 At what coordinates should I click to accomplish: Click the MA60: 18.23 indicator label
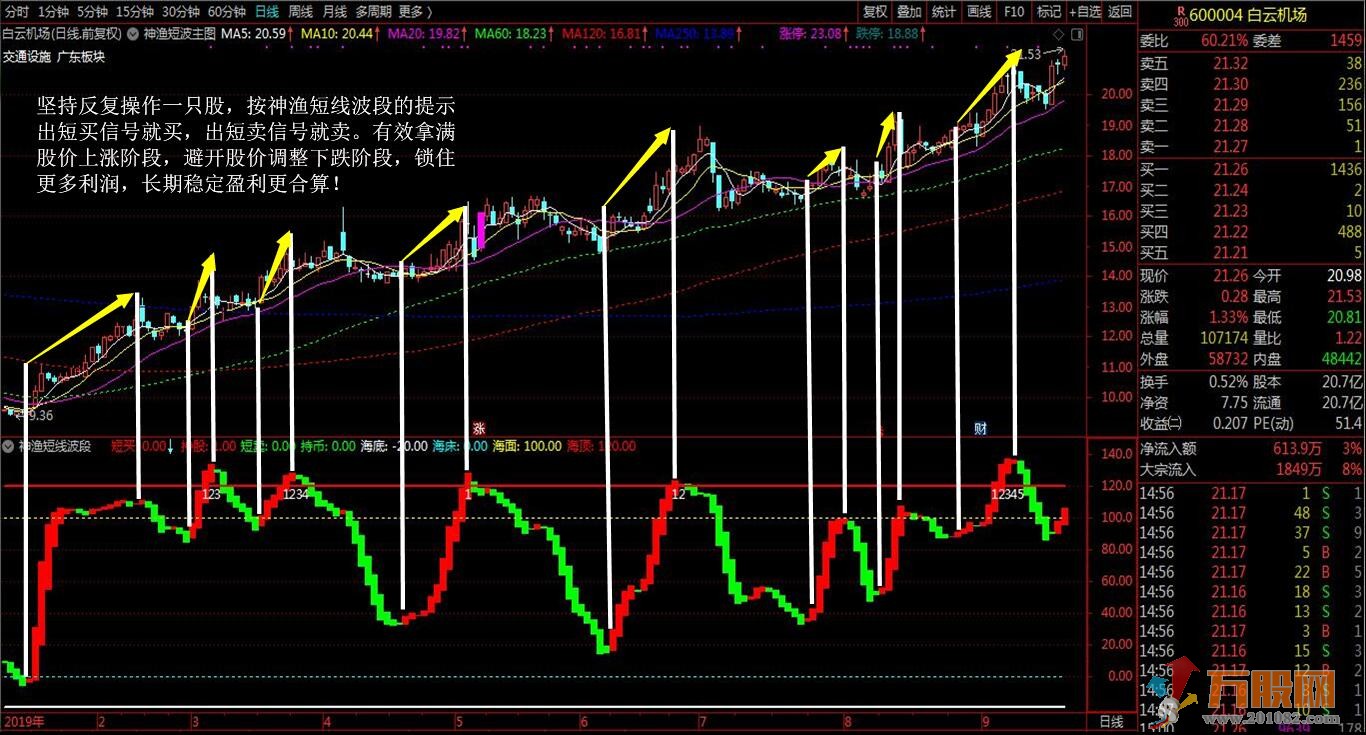(511, 33)
